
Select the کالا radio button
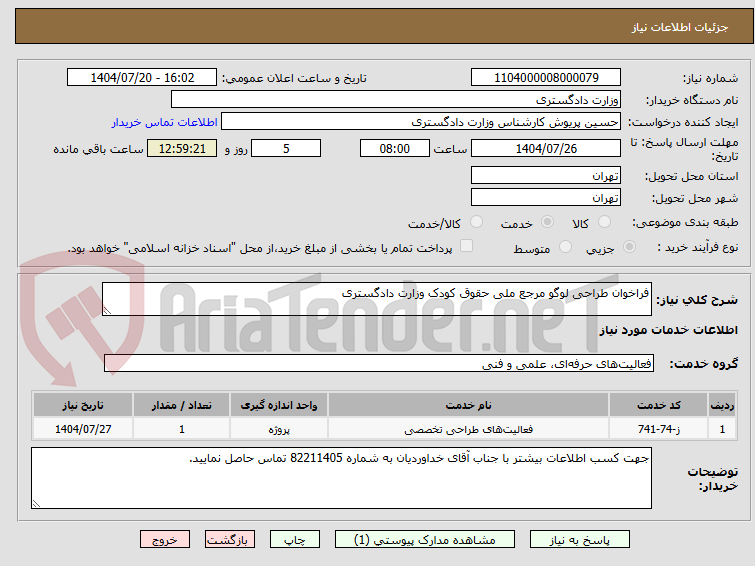point(604,222)
